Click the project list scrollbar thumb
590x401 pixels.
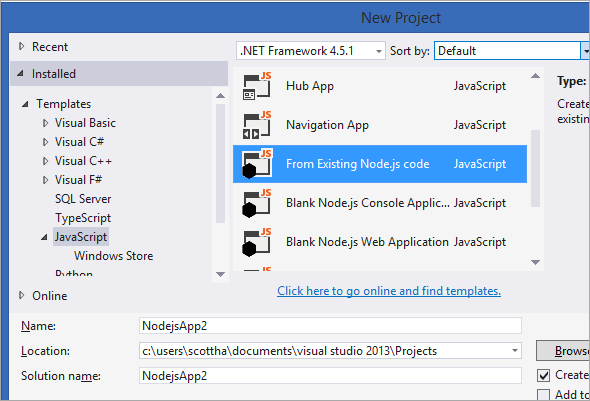pyautogui.click(x=535, y=168)
